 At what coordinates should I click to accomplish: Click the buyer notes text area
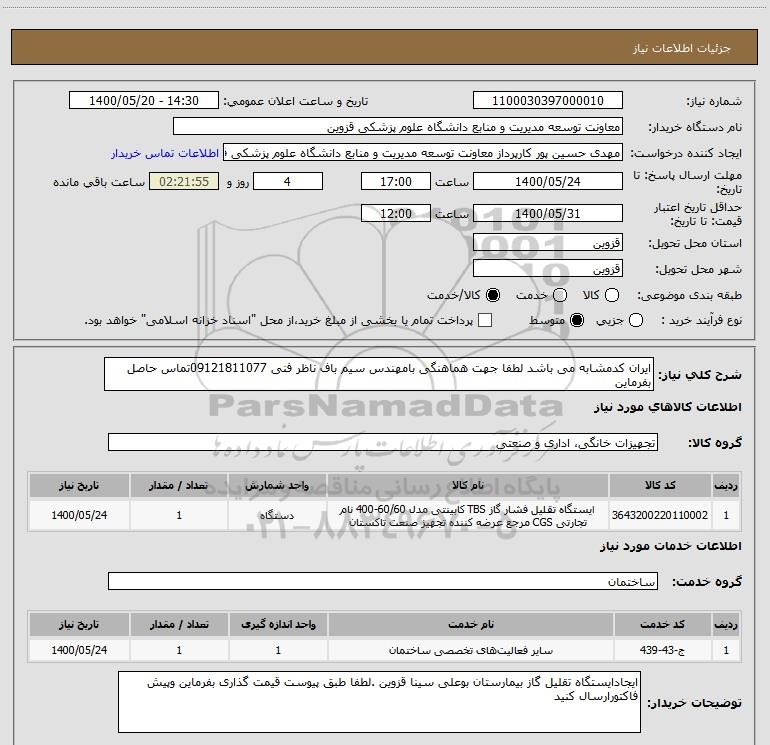click(x=379, y=702)
